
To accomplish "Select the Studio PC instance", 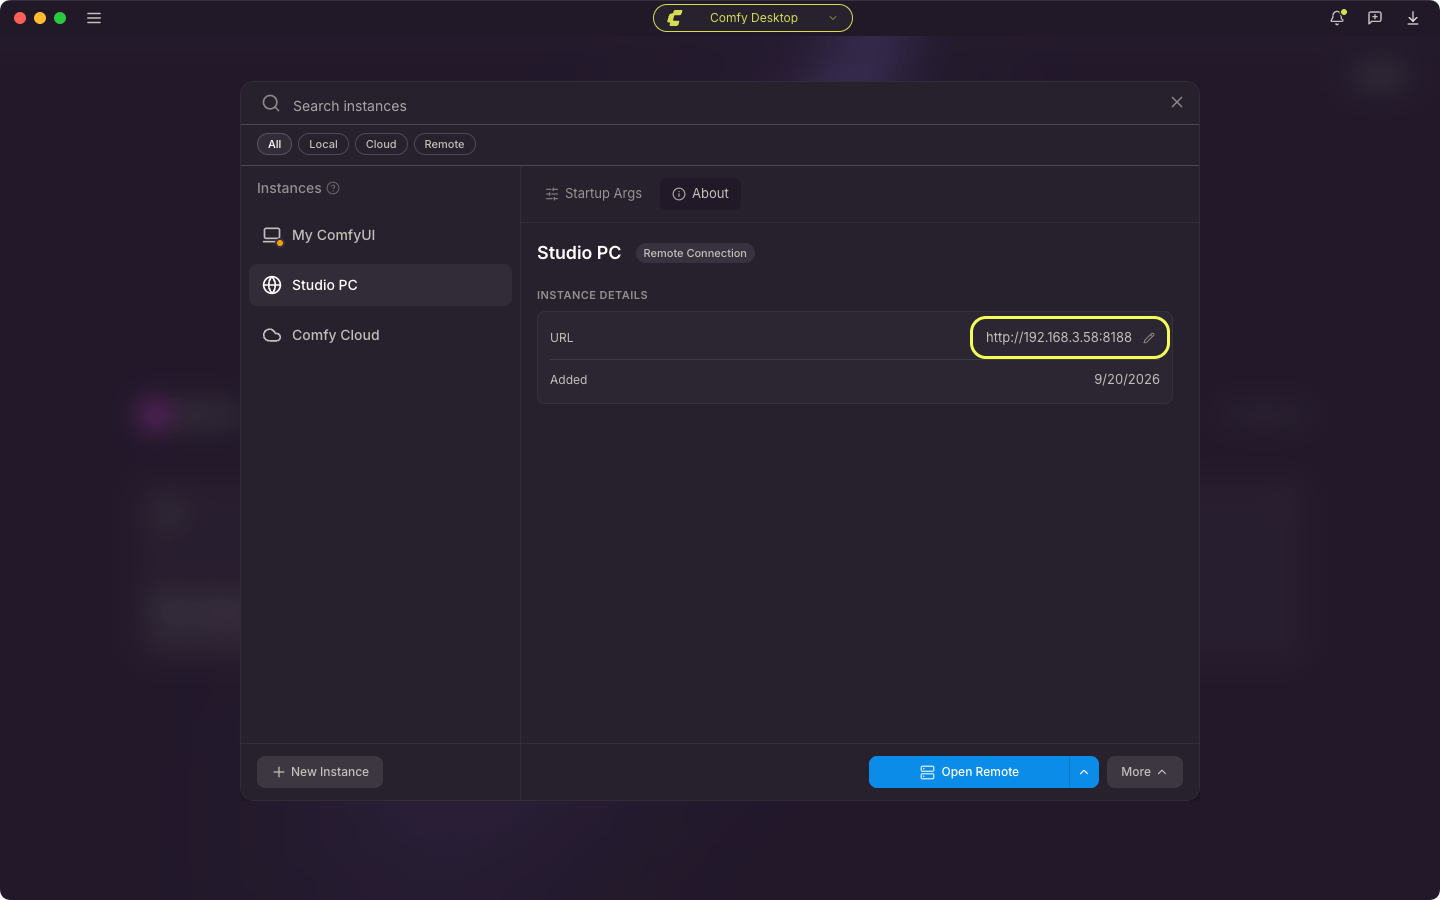I will coord(380,285).
